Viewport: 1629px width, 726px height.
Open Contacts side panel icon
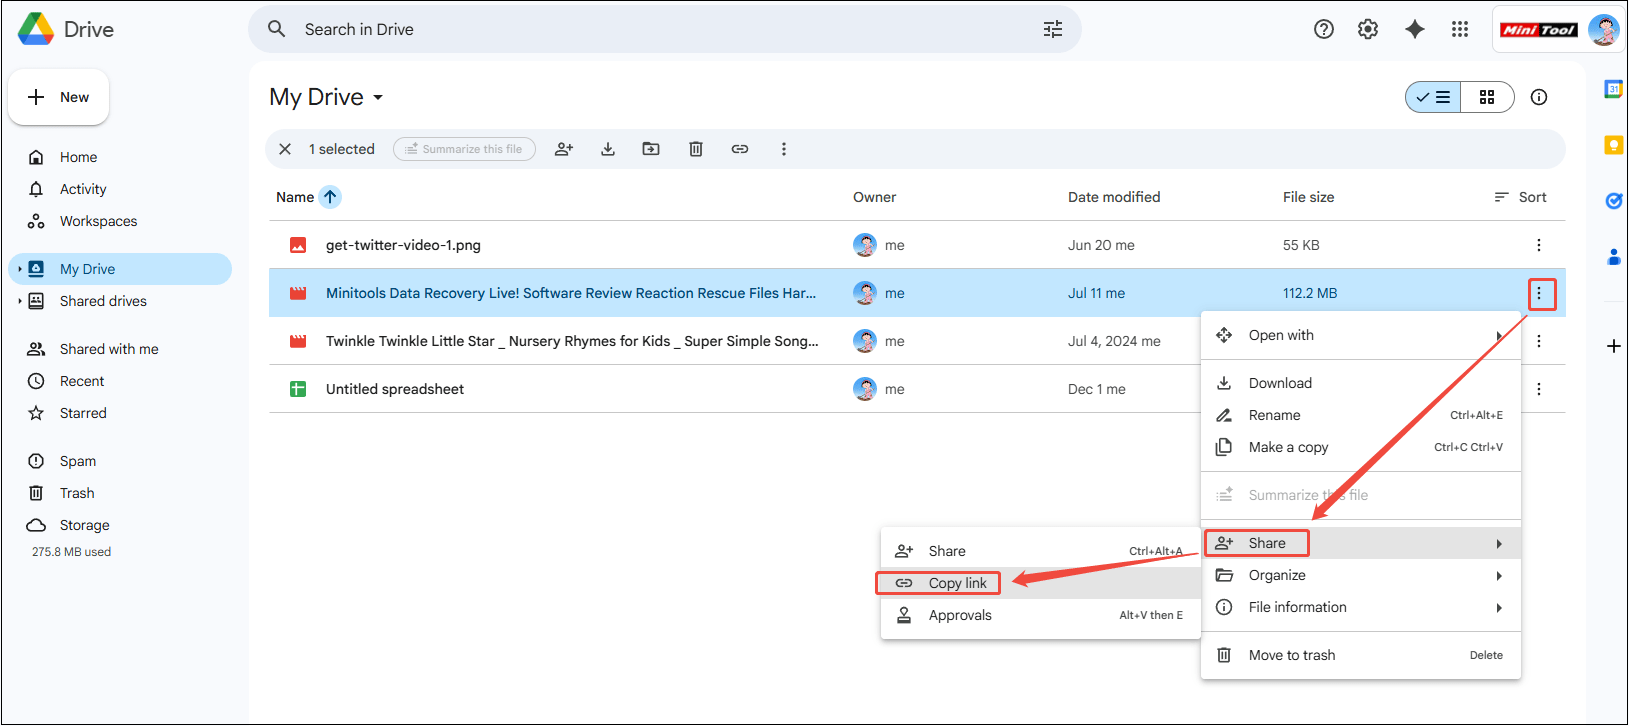pos(1613,257)
